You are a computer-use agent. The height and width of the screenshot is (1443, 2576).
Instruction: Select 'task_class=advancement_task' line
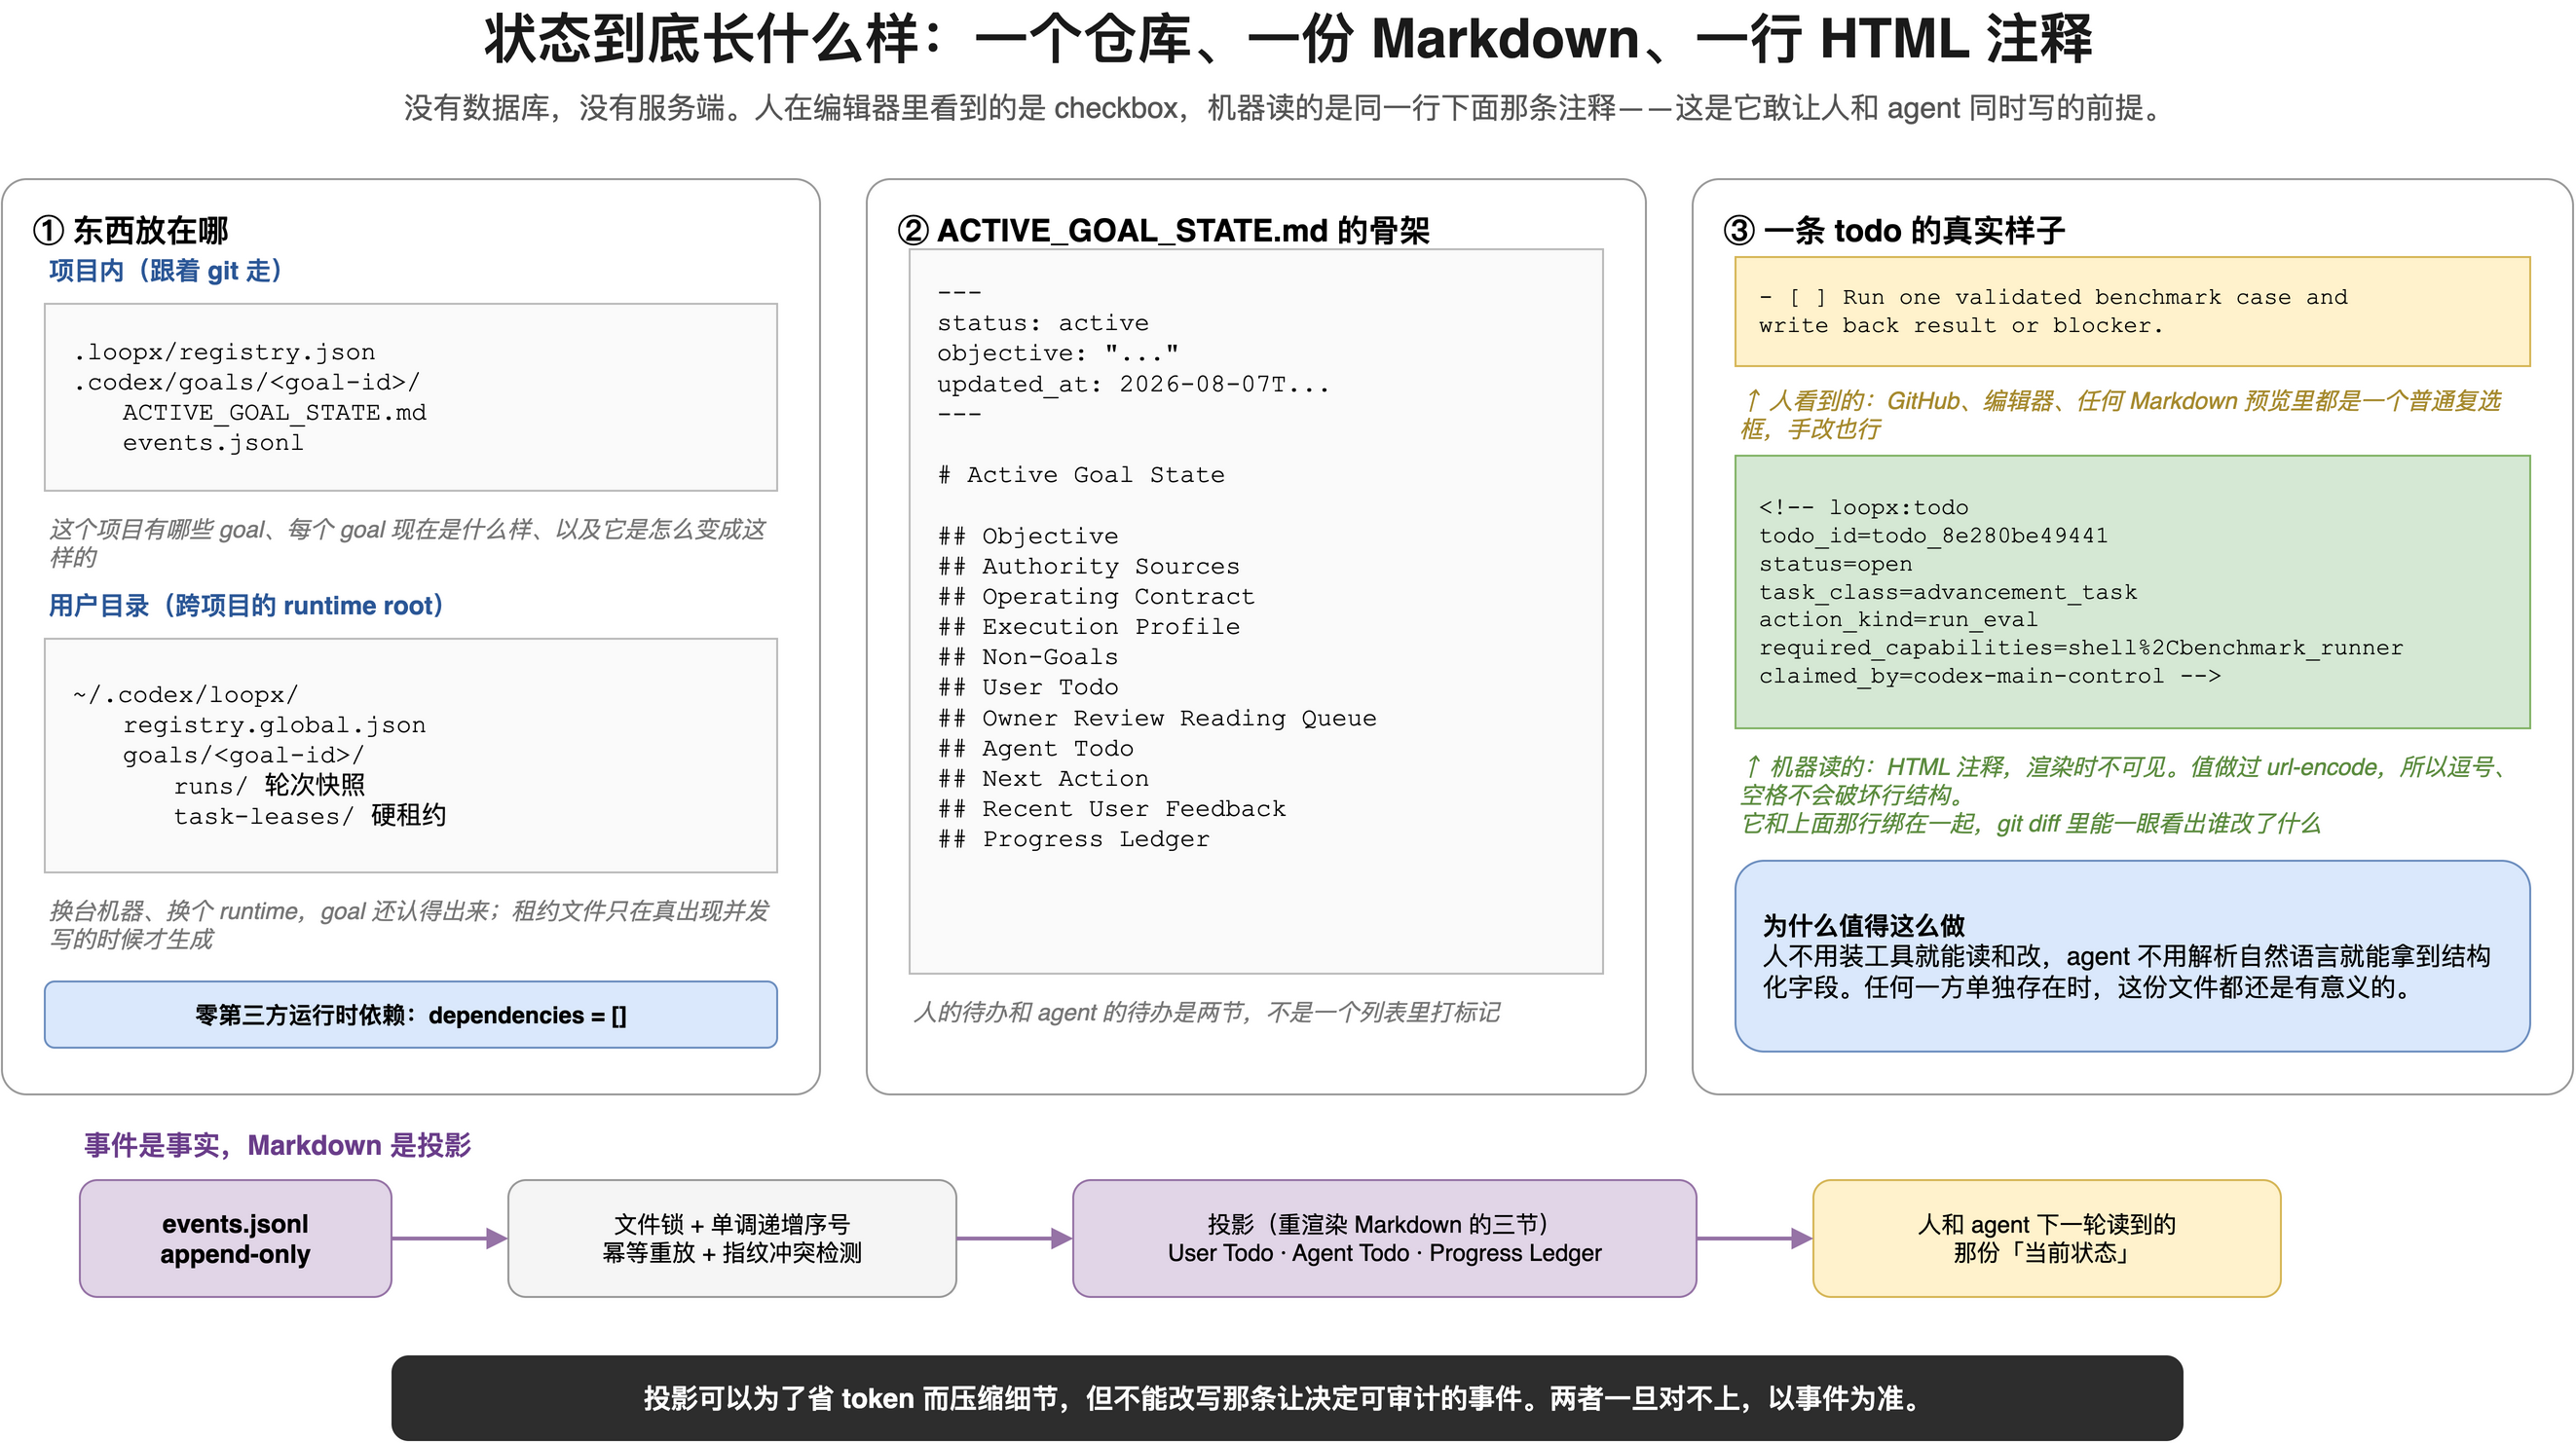coord(1948,592)
